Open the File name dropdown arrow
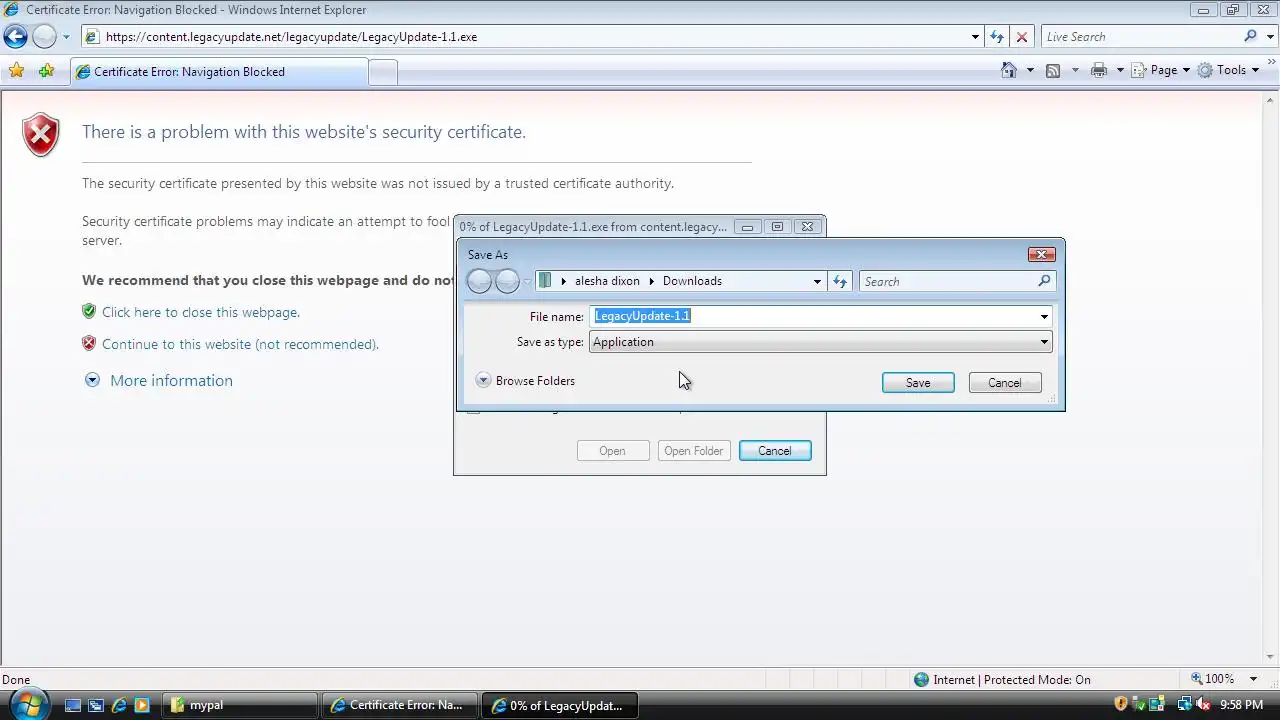Viewport: 1280px width, 720px height. pyautogui.click(x=1044, y=316)
